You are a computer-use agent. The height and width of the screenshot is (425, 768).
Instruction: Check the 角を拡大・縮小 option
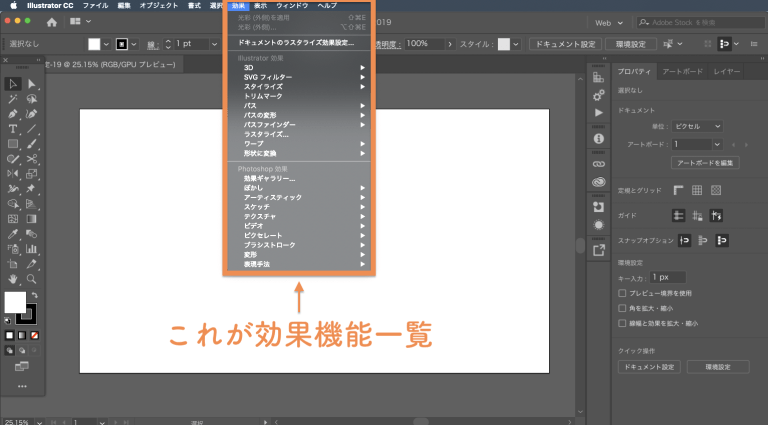click(622, 308)
